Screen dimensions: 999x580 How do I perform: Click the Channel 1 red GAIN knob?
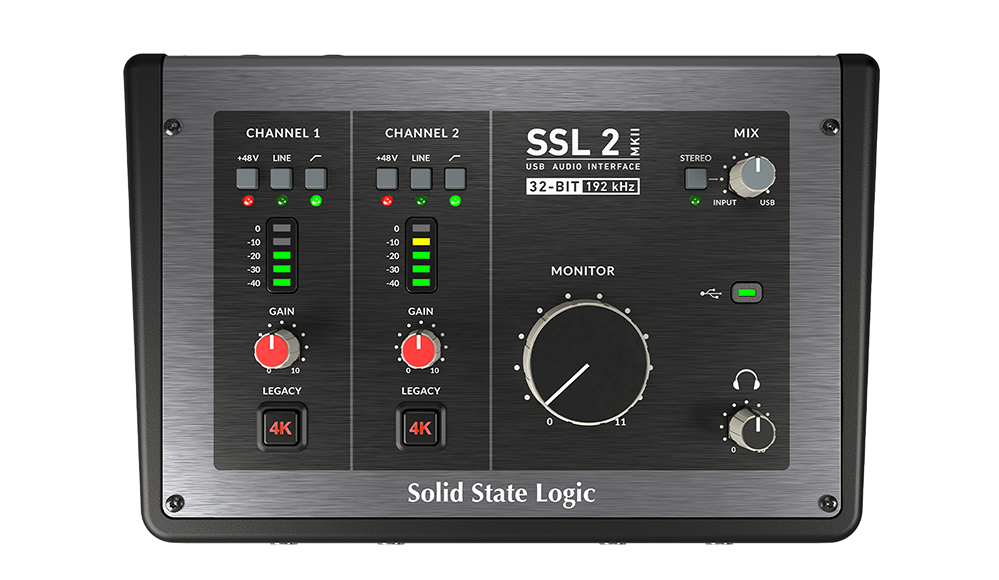tap(277, 349)
